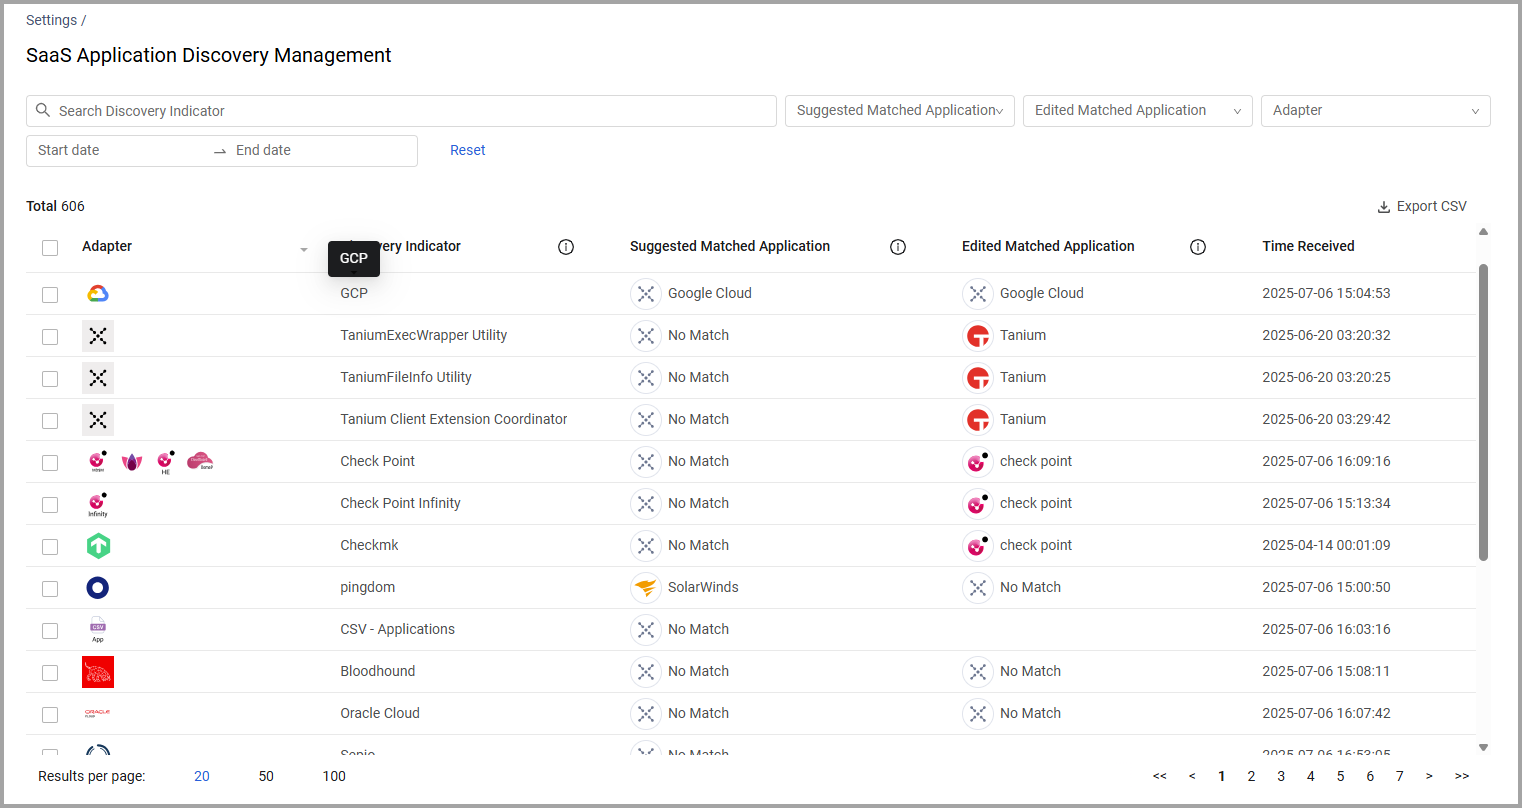The image size is (1522, 808).
Task: Check the GCP row checkbox
Action: (50, 295)
